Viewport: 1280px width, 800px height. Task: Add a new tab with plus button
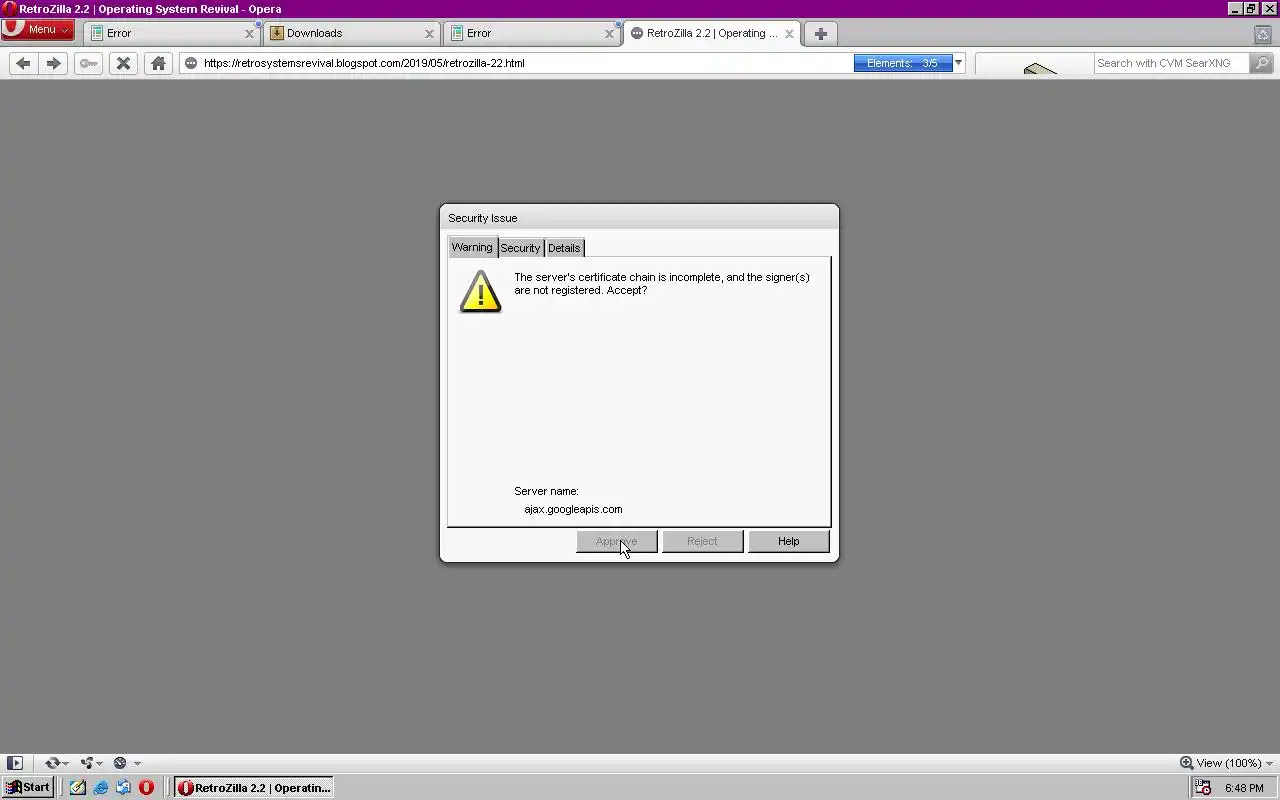coord(820,33)
